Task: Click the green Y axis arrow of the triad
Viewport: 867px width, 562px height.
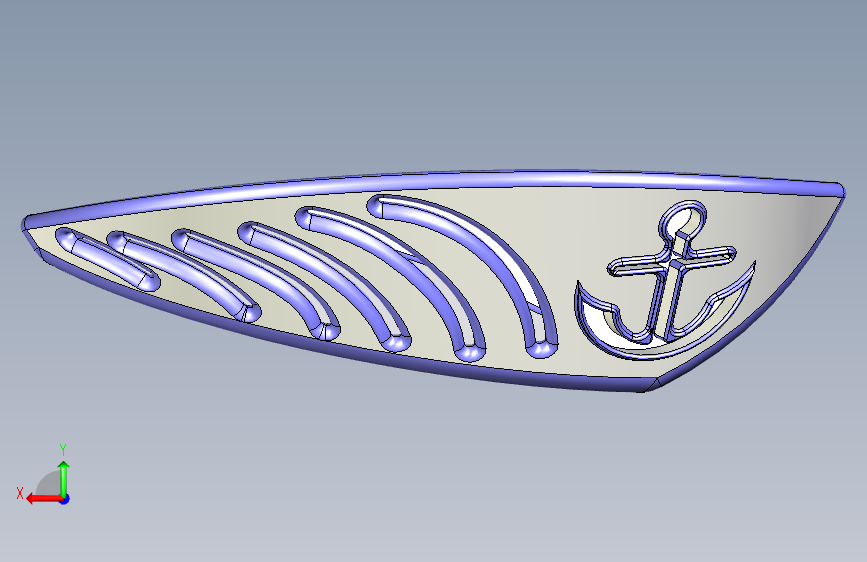Action: (64, 478)
